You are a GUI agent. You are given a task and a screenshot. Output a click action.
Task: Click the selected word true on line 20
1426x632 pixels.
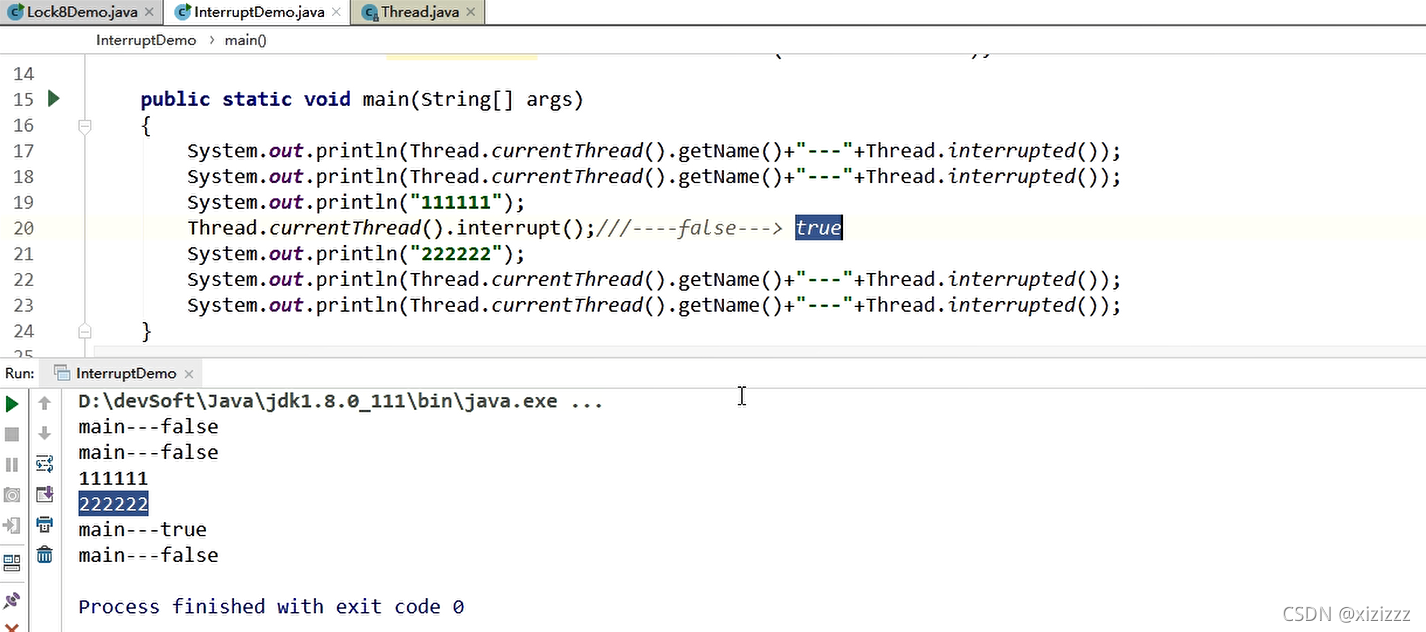(819, 228)
